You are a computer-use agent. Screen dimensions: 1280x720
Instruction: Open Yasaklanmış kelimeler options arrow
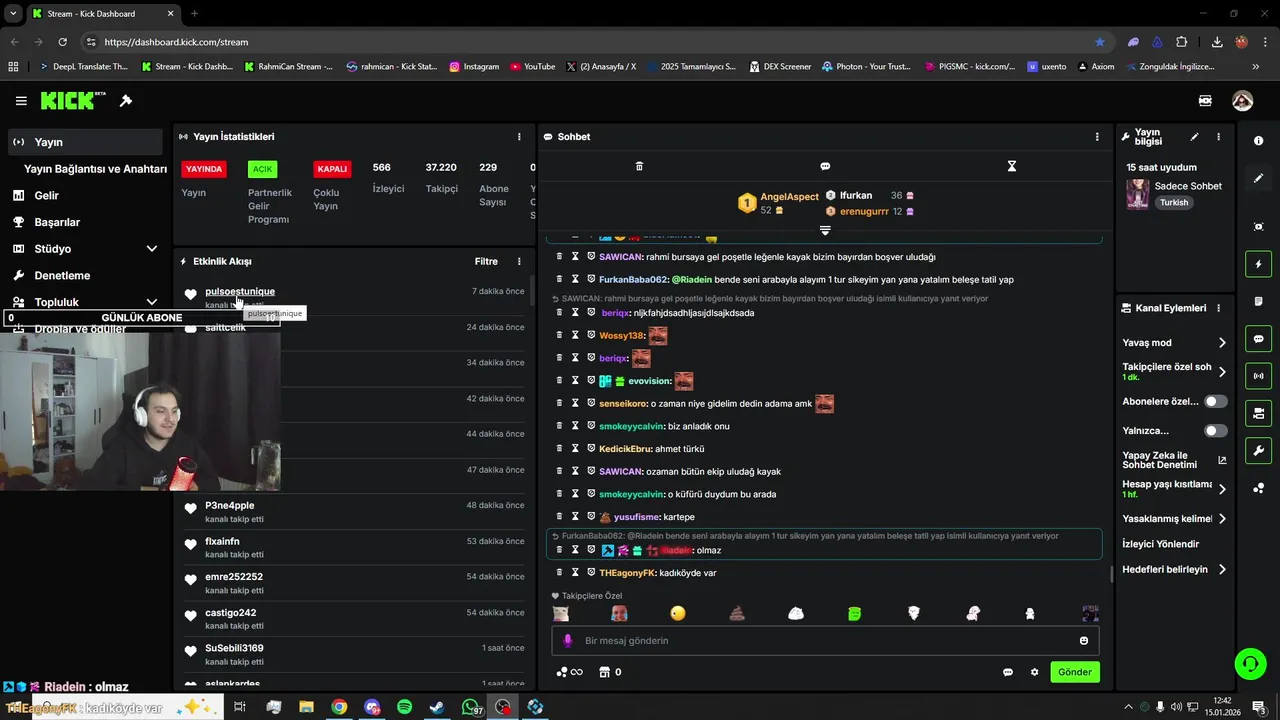click(x=1222, y=519)
